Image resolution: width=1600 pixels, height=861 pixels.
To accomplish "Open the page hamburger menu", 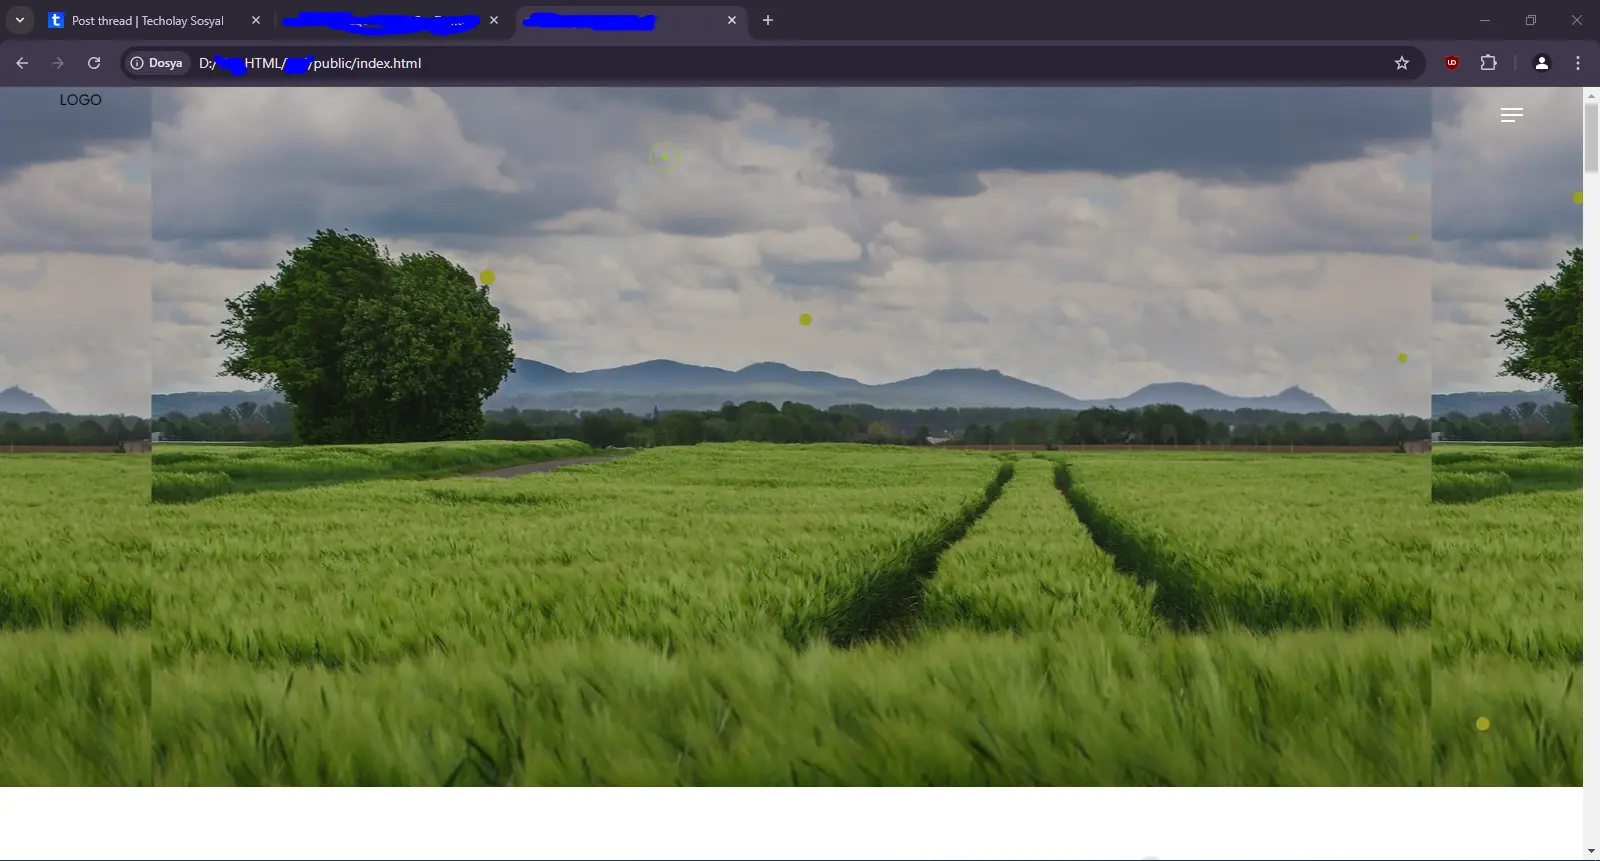I will 1512,115.
